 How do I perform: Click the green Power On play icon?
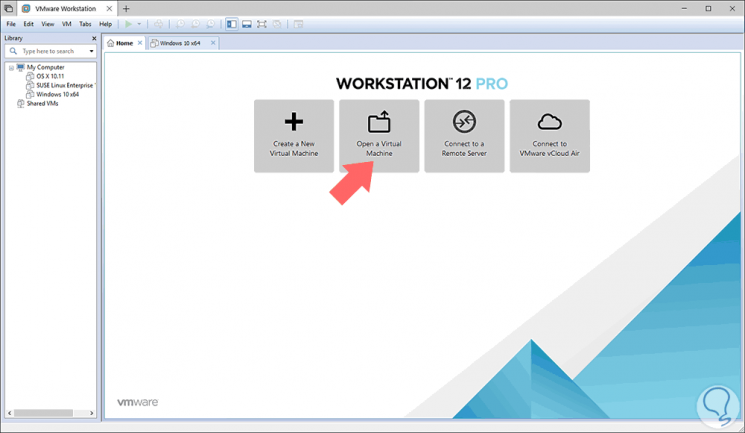tap(128, 24)
